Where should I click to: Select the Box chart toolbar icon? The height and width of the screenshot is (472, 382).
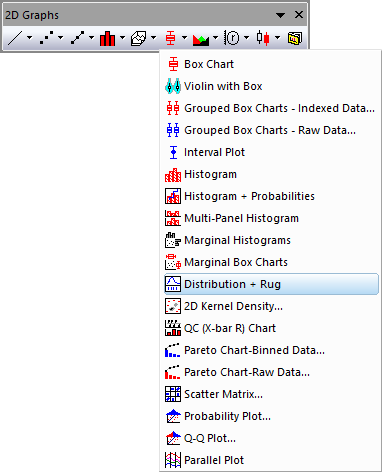170,38
